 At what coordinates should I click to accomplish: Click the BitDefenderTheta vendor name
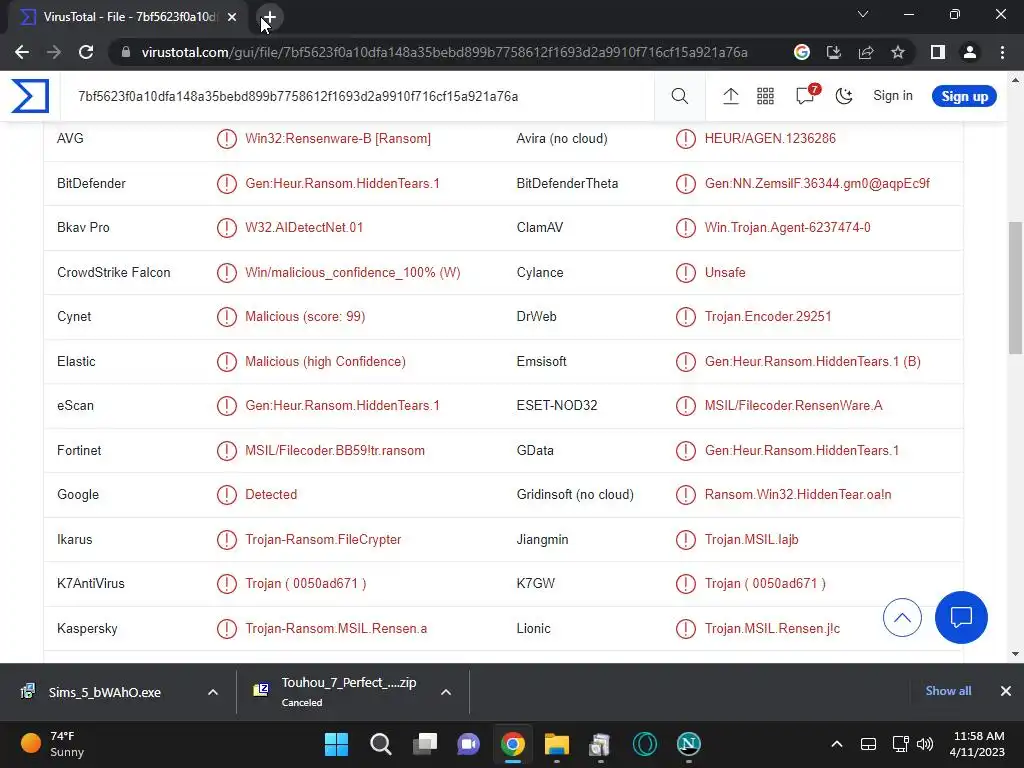pos(567,184)
